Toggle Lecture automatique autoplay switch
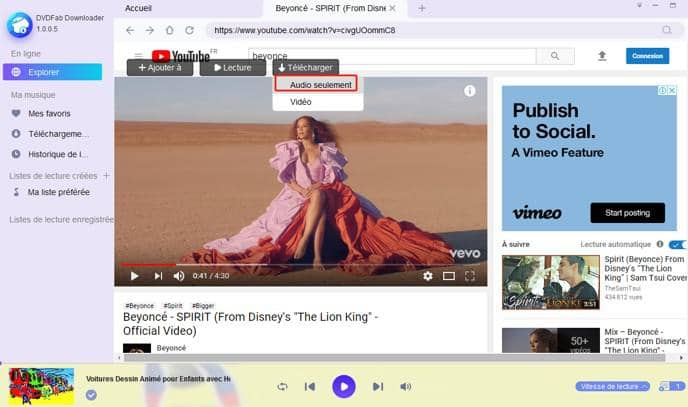Viewport: 688px width, 407px height. click(x=677, y=244)
